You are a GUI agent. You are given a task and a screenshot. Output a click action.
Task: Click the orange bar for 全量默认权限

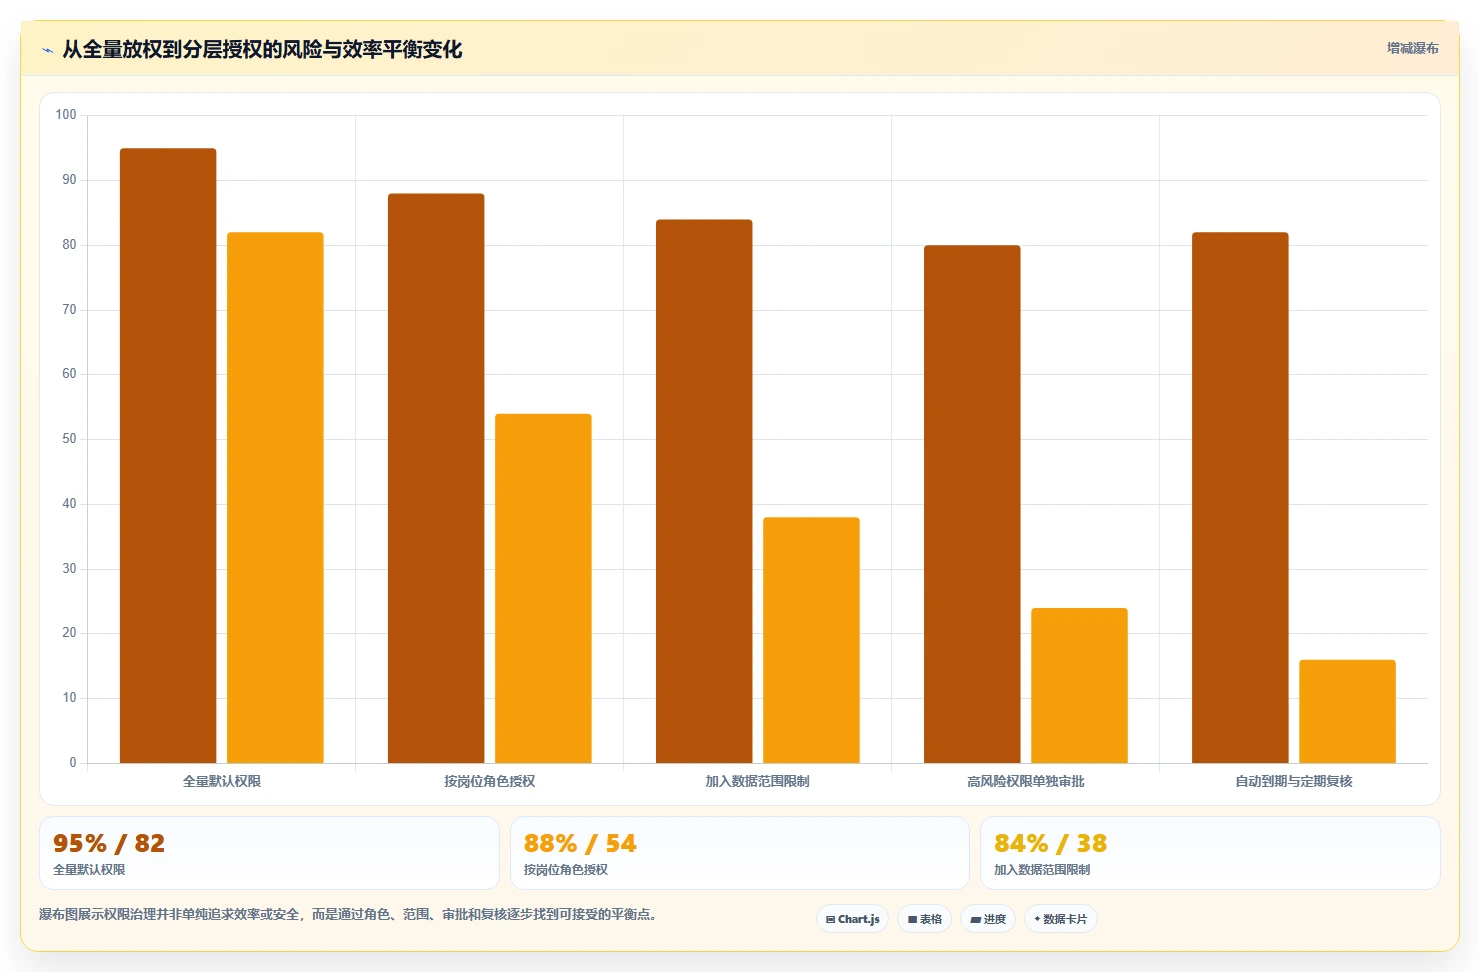click(x=275, y=498)
